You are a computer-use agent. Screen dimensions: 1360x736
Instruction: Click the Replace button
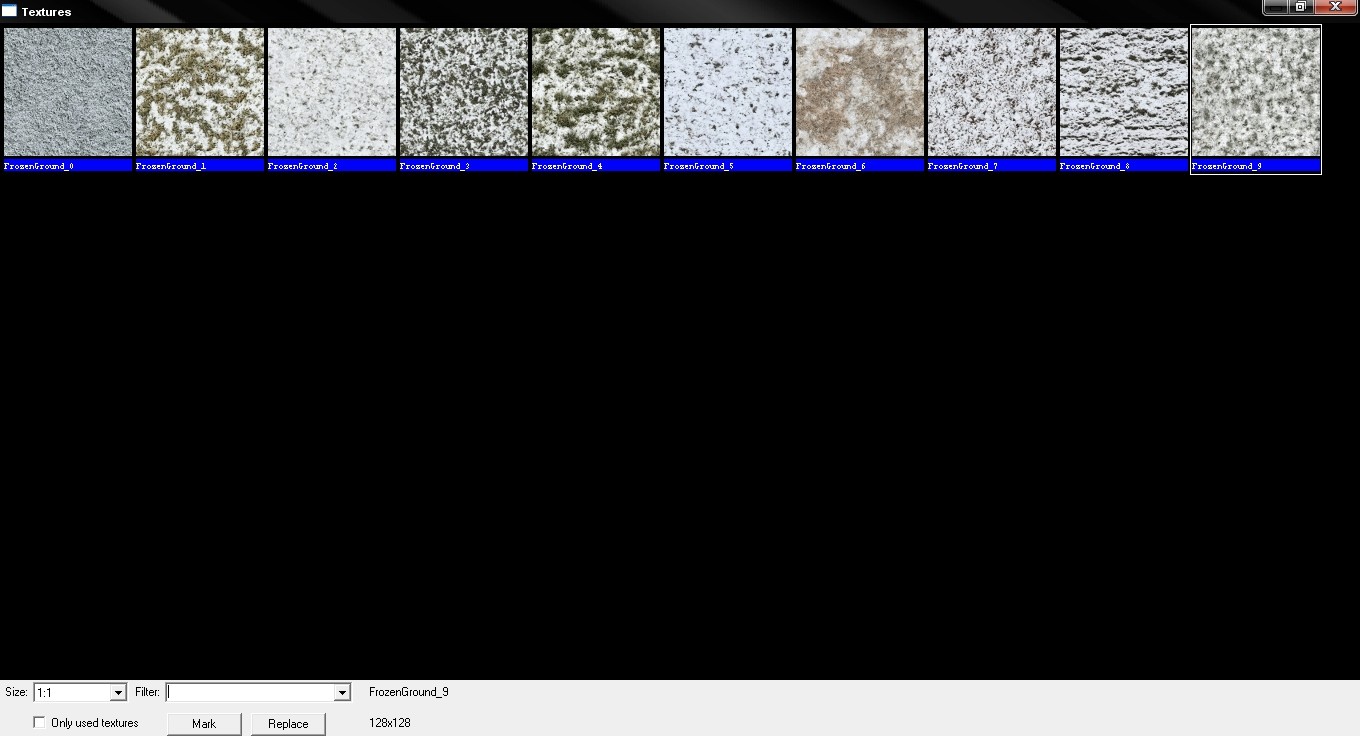click(288, 723)
